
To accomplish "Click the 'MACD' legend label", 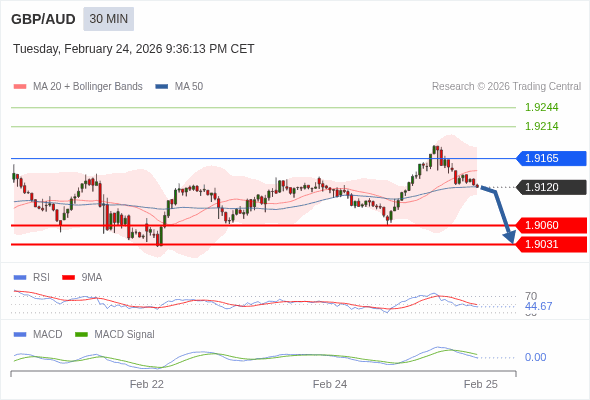I will [x=47, y=335].
